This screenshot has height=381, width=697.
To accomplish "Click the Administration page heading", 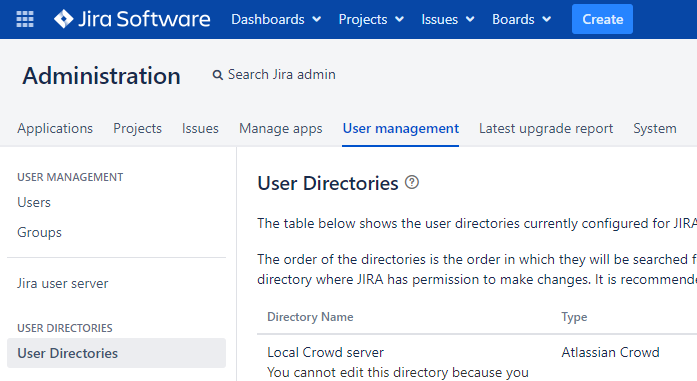I will [x=101, y=76].
